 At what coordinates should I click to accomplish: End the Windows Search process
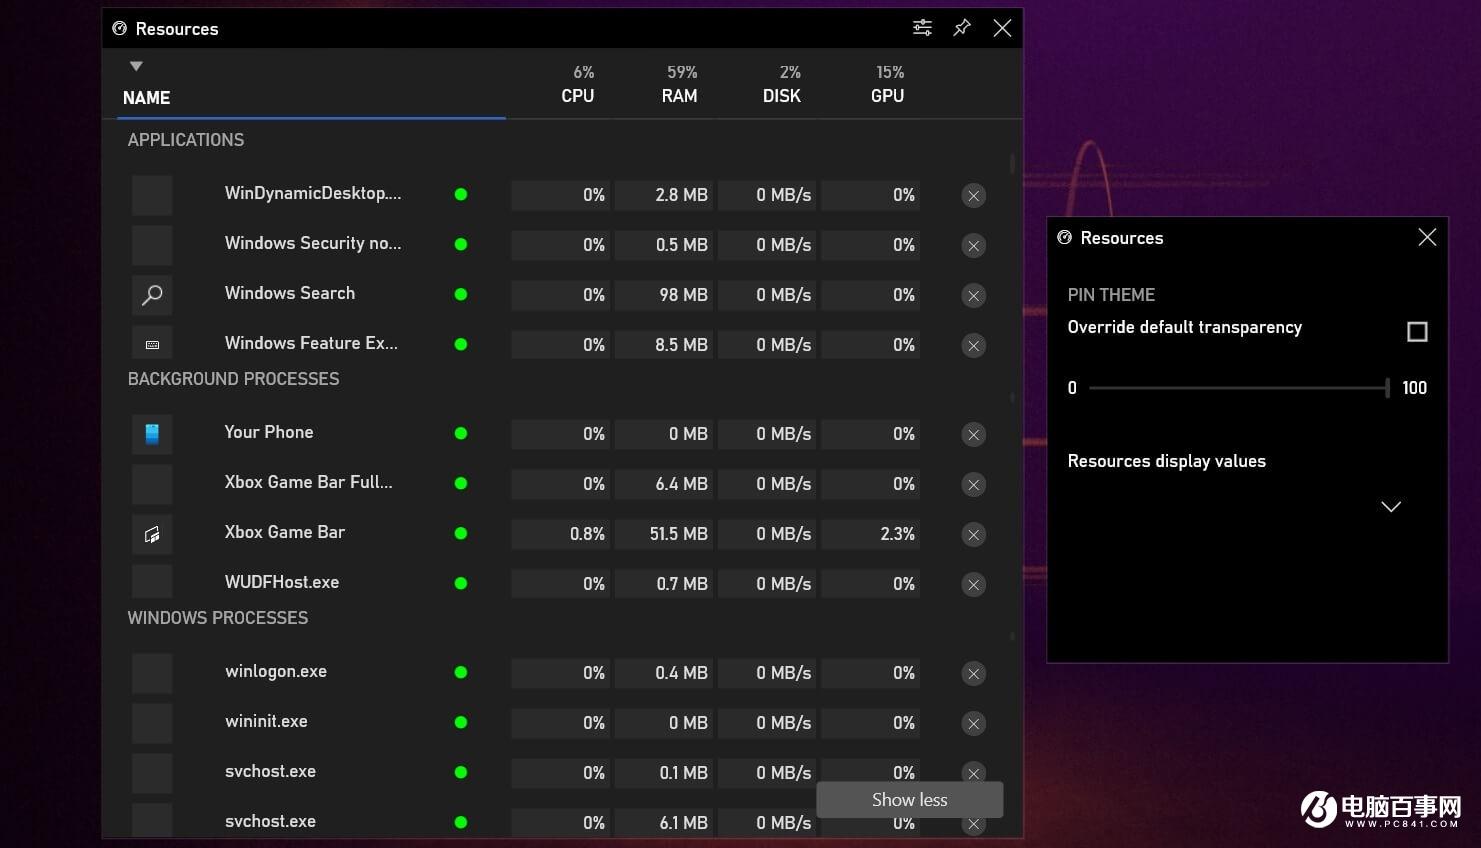(973, 295)
